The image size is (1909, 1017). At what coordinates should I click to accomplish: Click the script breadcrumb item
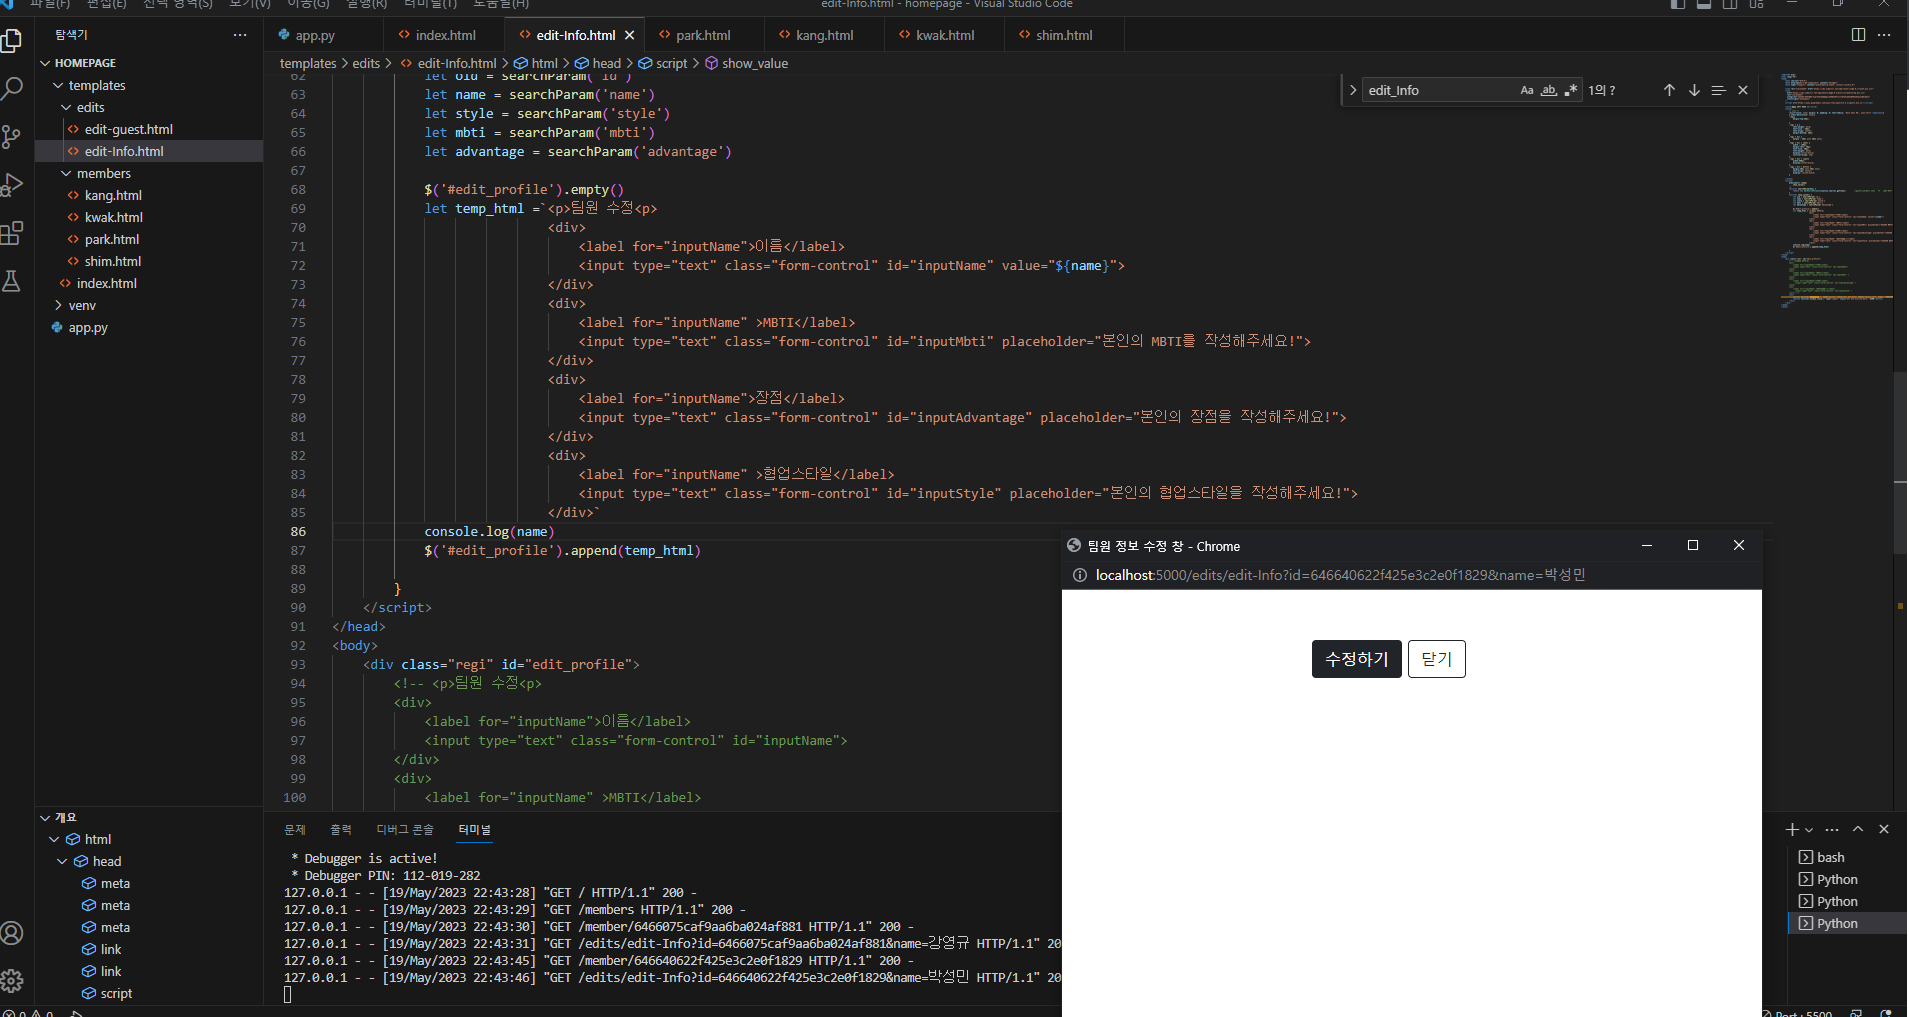(672, 63)
